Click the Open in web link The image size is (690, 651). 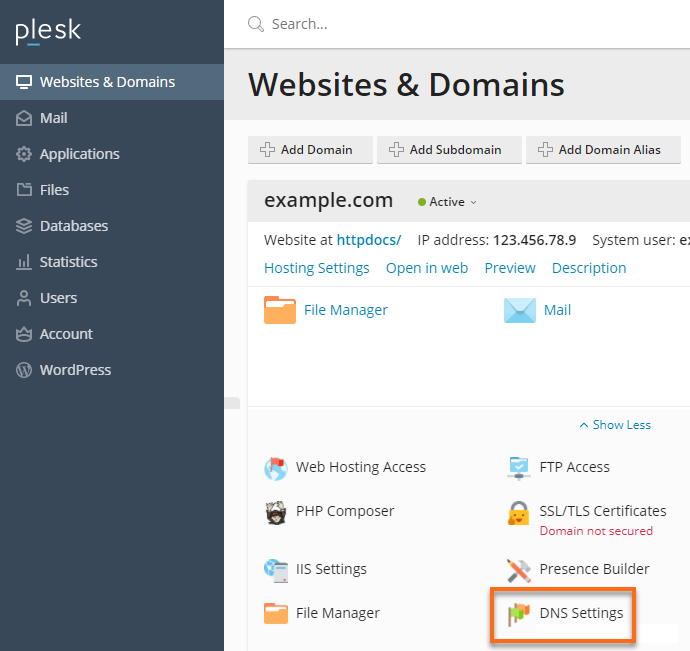427,268
